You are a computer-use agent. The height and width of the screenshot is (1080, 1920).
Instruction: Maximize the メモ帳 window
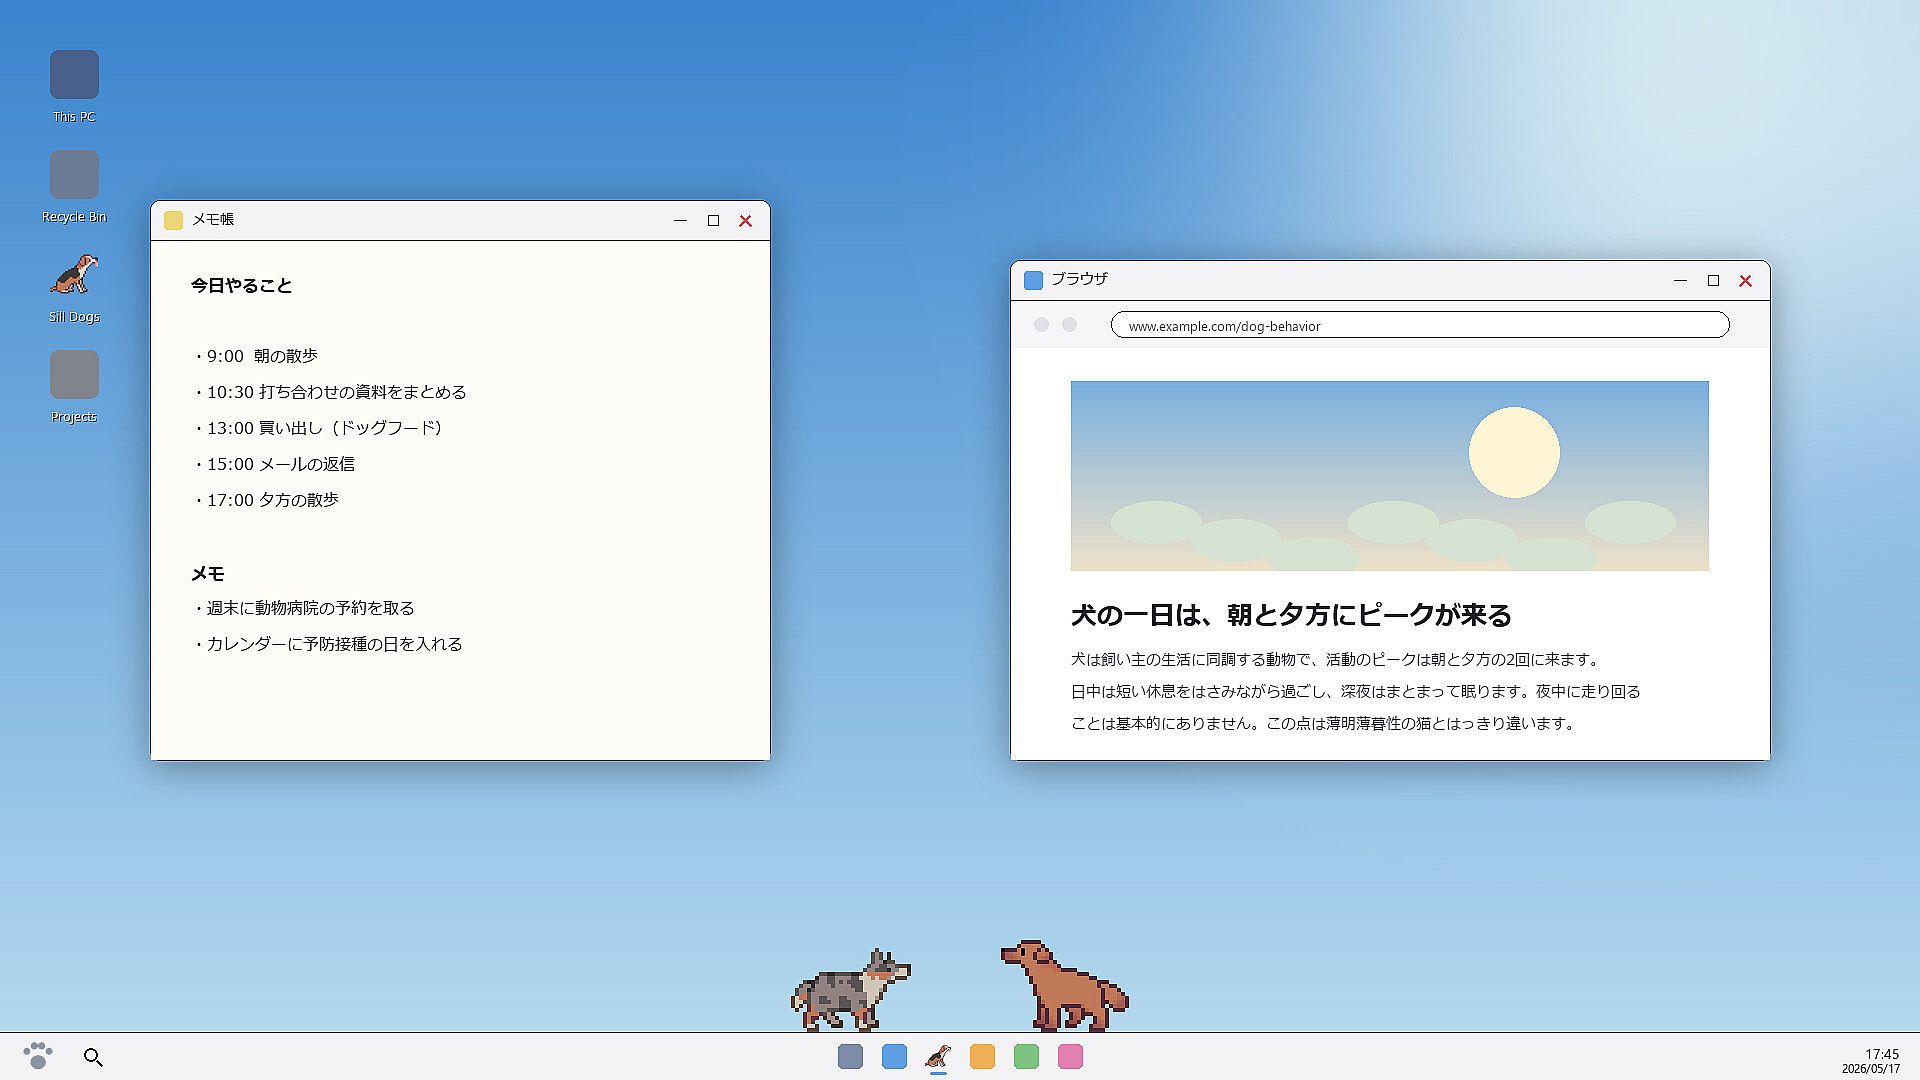713,221
